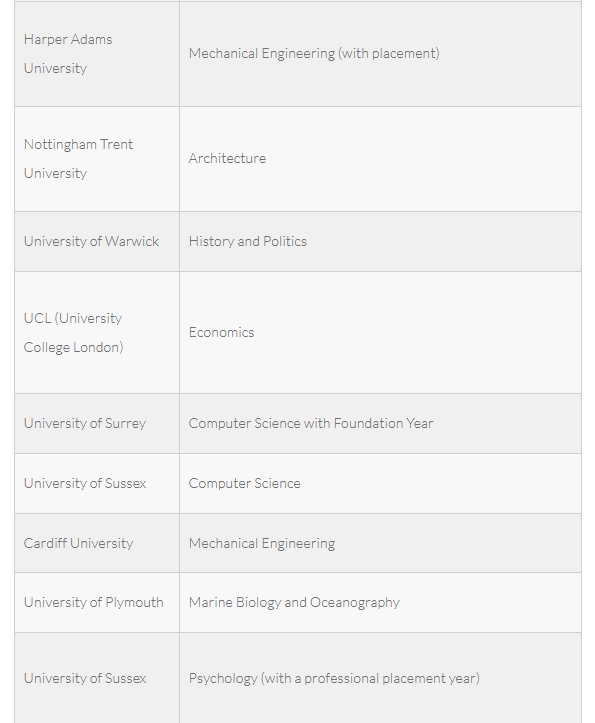Click History and Politics text
Viewport: 595px width, 723px height.
[248, 241]
